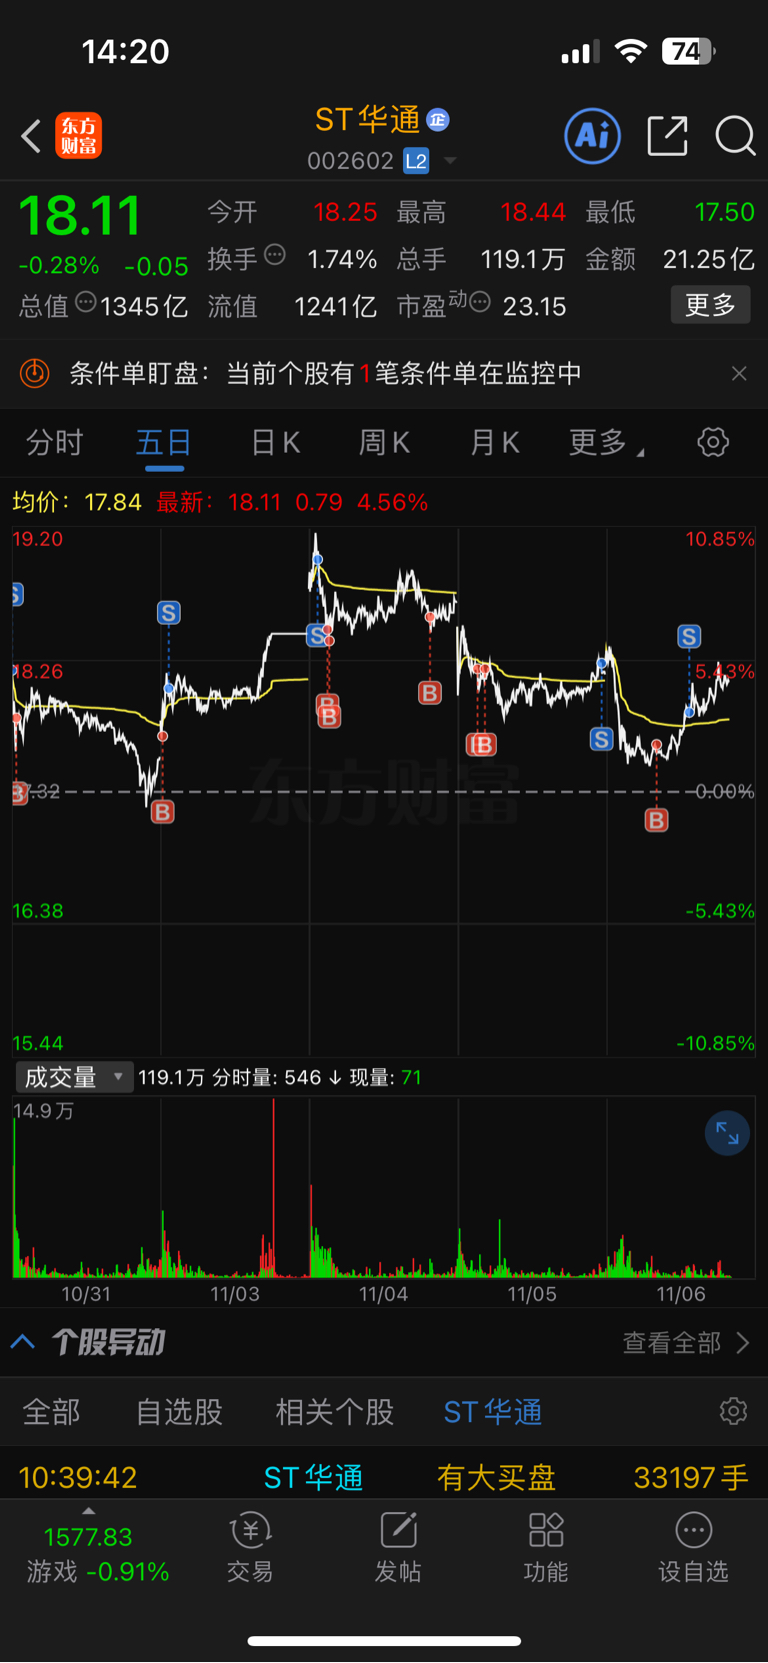
Task: Tap the 总值 info icon
Action: [x=86, y=301]
